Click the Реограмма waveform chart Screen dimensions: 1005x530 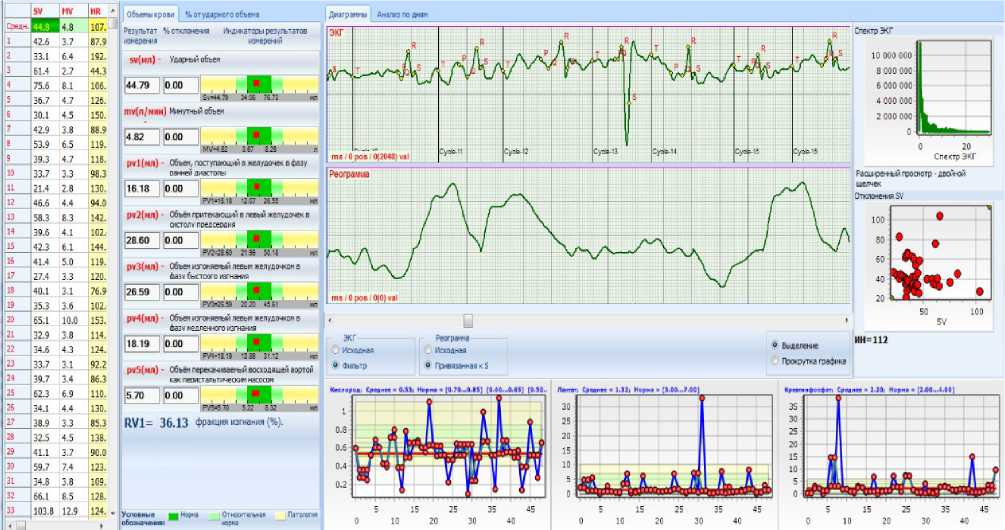(588, 235)
